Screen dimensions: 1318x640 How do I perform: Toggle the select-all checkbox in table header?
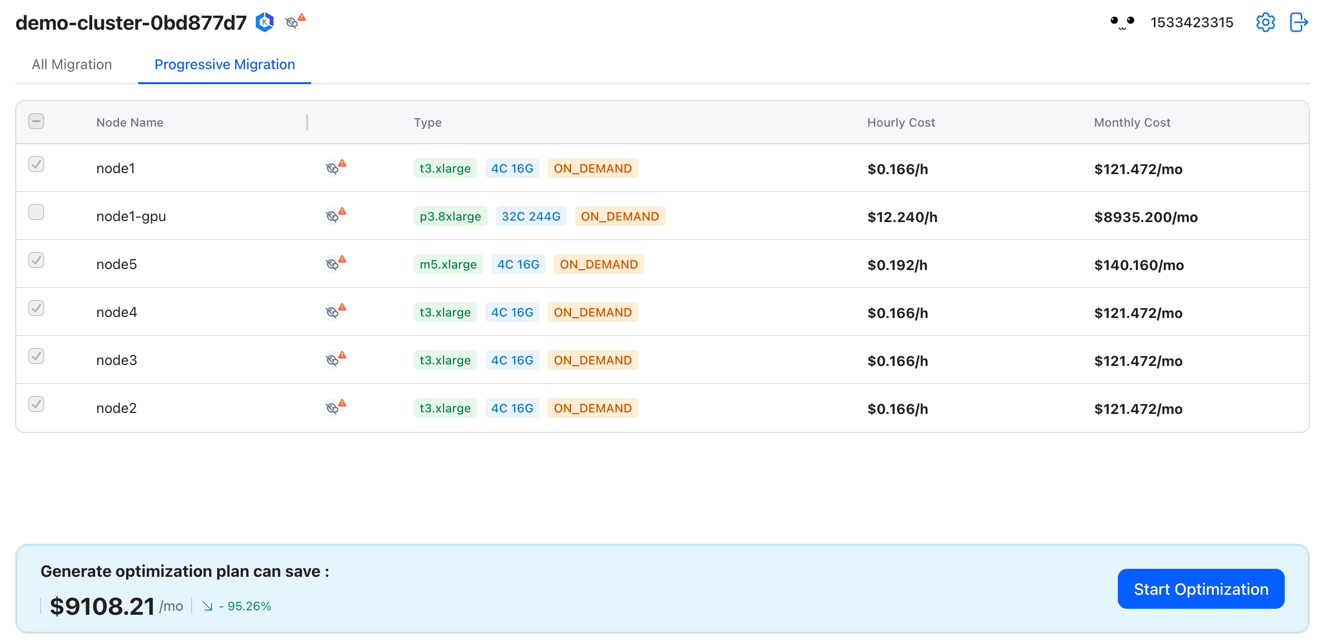[x=36, y=121]
